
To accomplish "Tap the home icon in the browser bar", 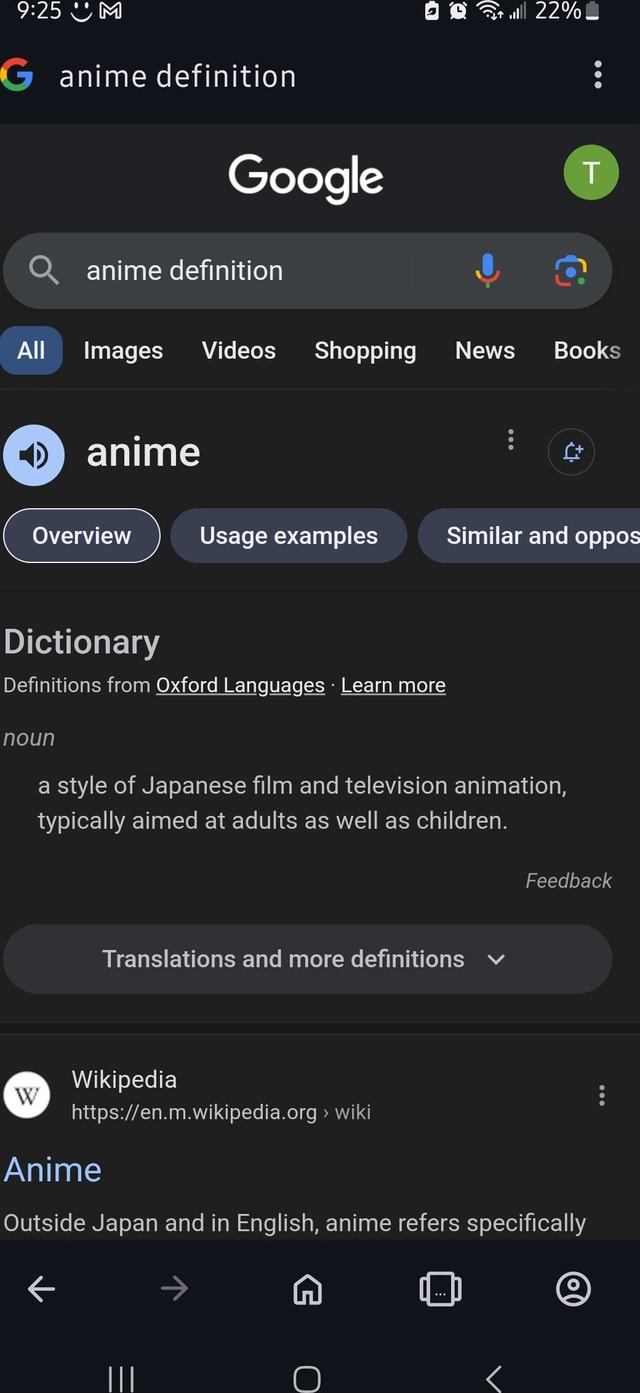I will [306, 1289].
